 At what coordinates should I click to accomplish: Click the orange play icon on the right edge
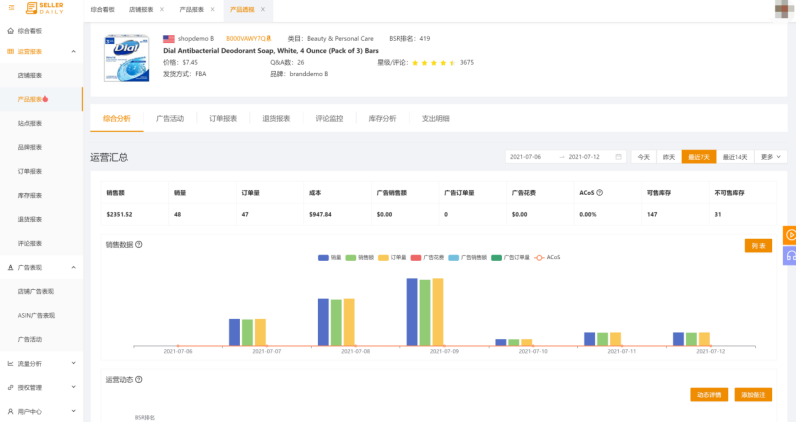790,235
